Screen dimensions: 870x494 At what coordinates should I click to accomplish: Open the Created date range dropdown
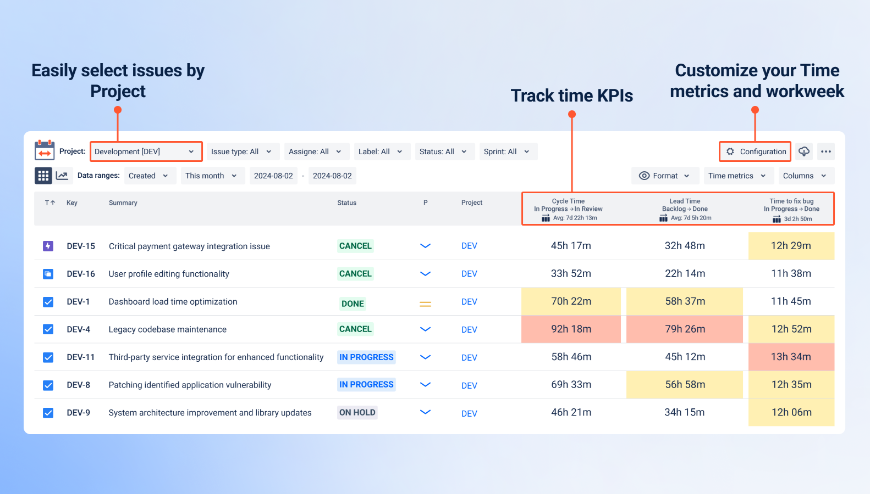point(150,176)
